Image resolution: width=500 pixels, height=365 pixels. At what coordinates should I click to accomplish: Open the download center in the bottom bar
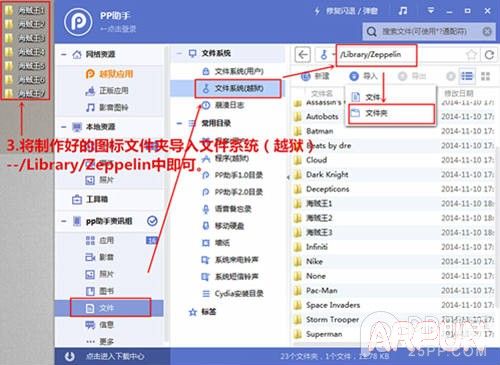coord(105,356)
